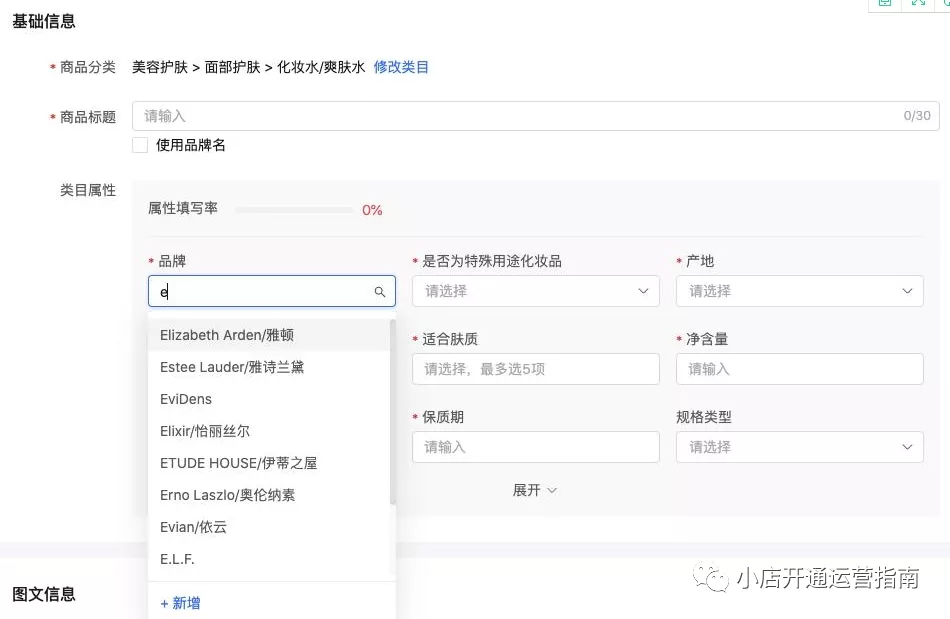The height and width of the screenshot is (619, 950).
Task: Click the 净含量 input field
Action: (800, 369)
